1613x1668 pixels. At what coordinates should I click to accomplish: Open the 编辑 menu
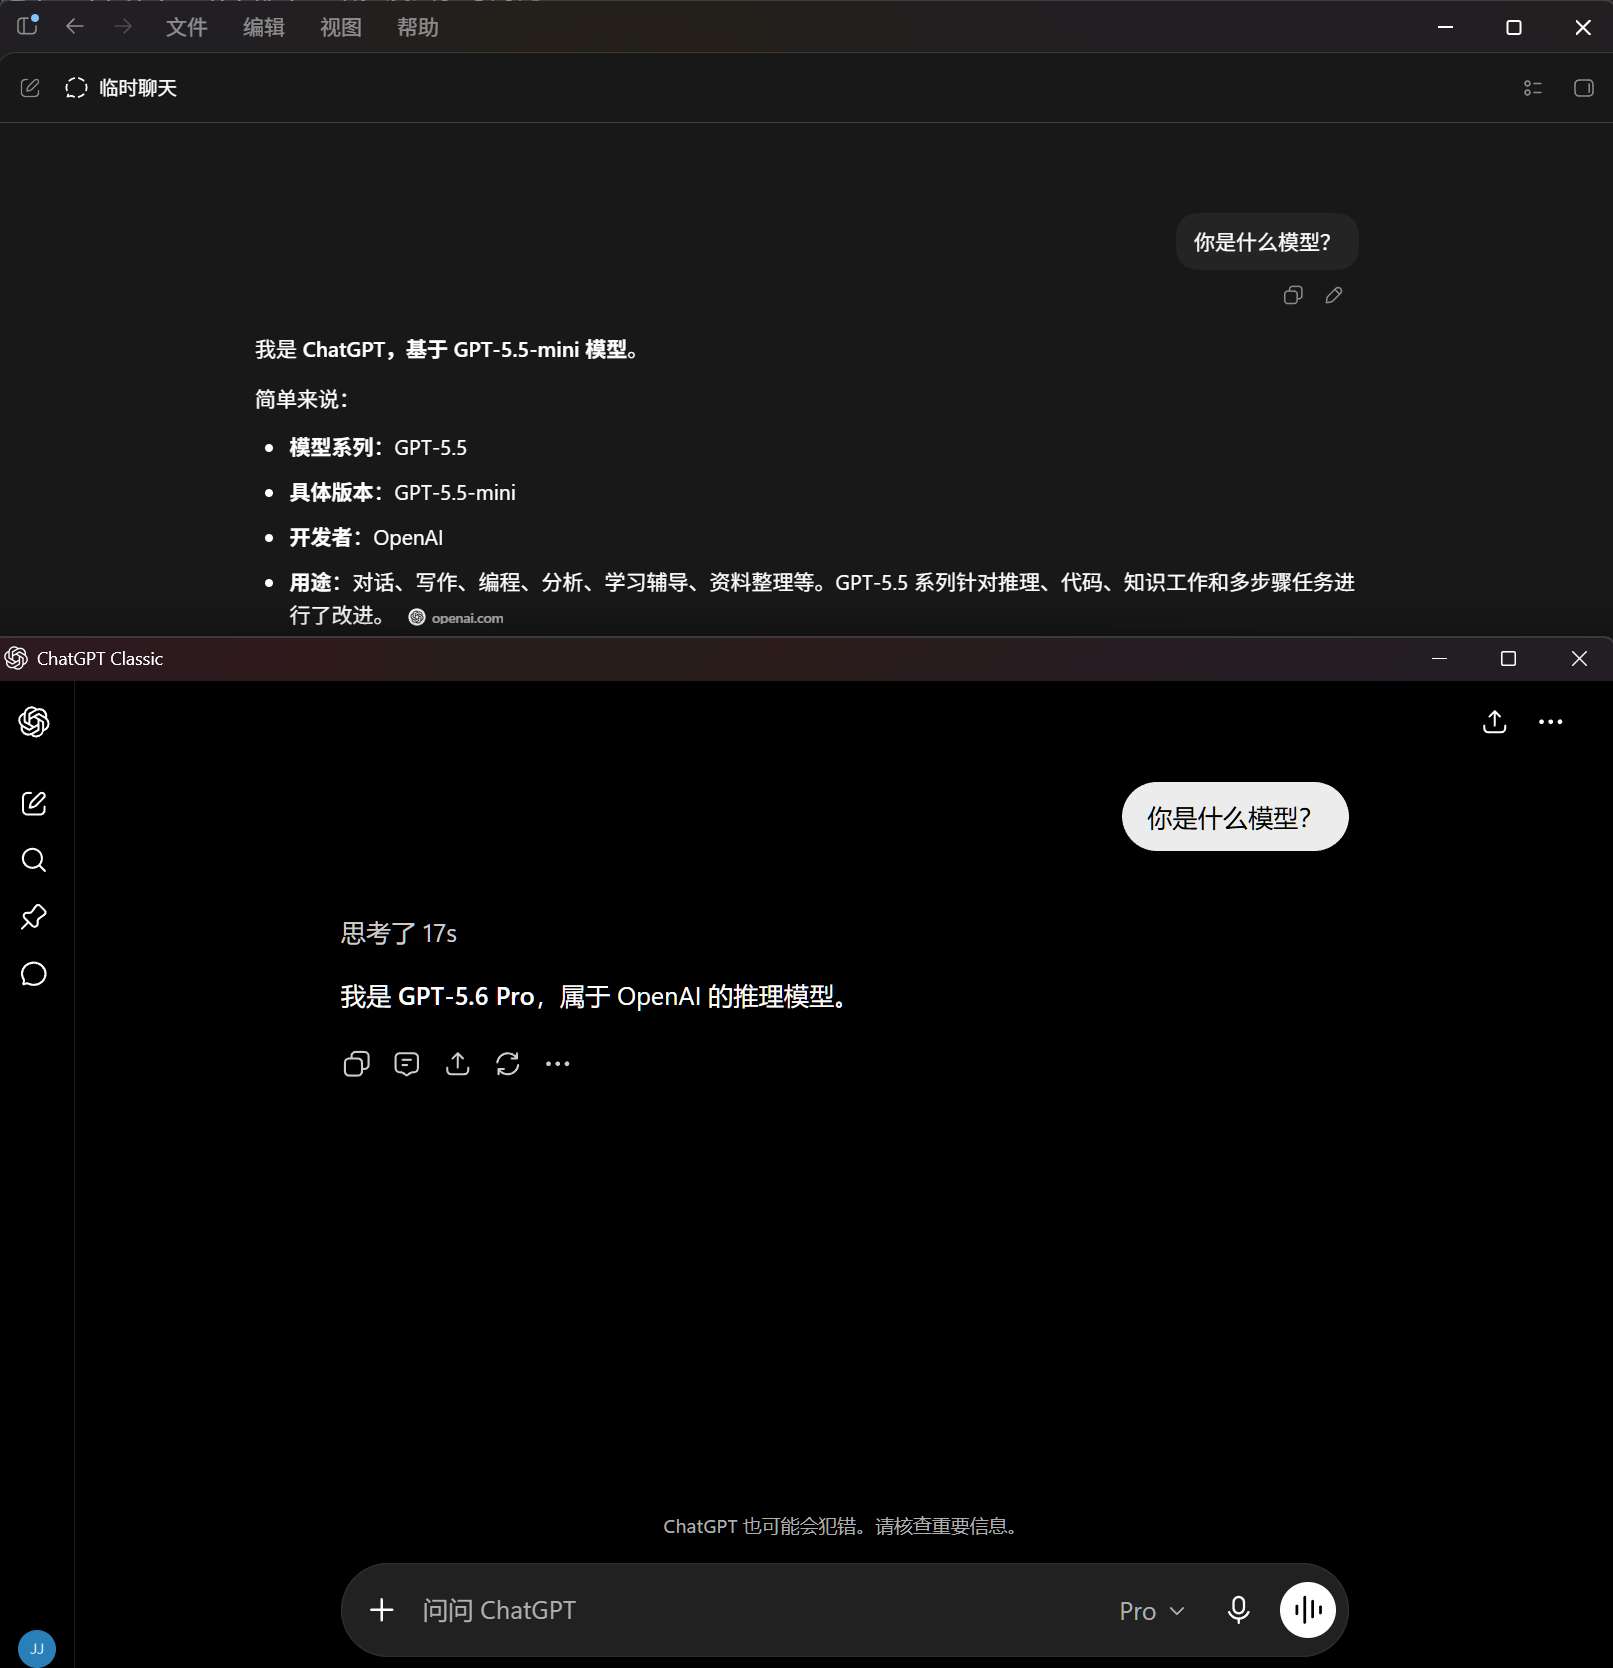pos(264,28)
